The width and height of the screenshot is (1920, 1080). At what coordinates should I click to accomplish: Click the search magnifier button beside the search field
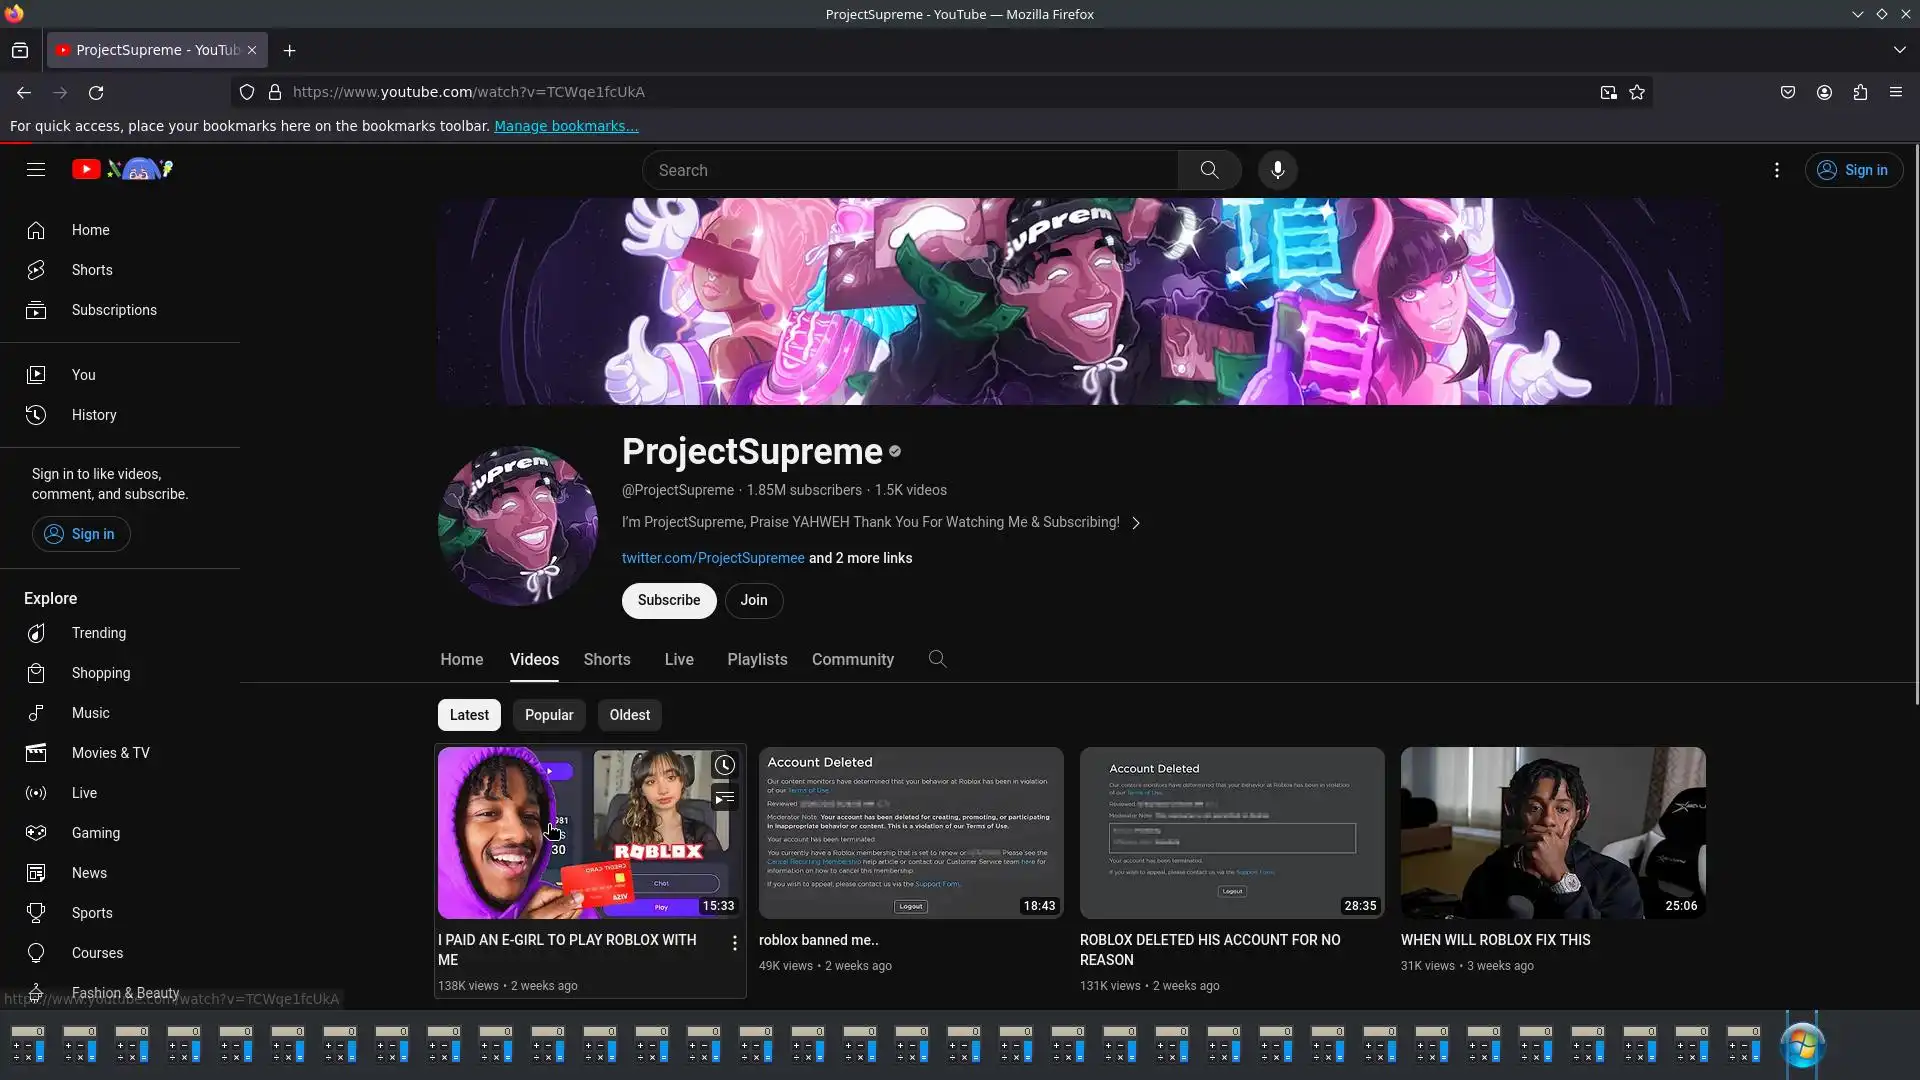pyautogui.click(x=1209, y=170)
